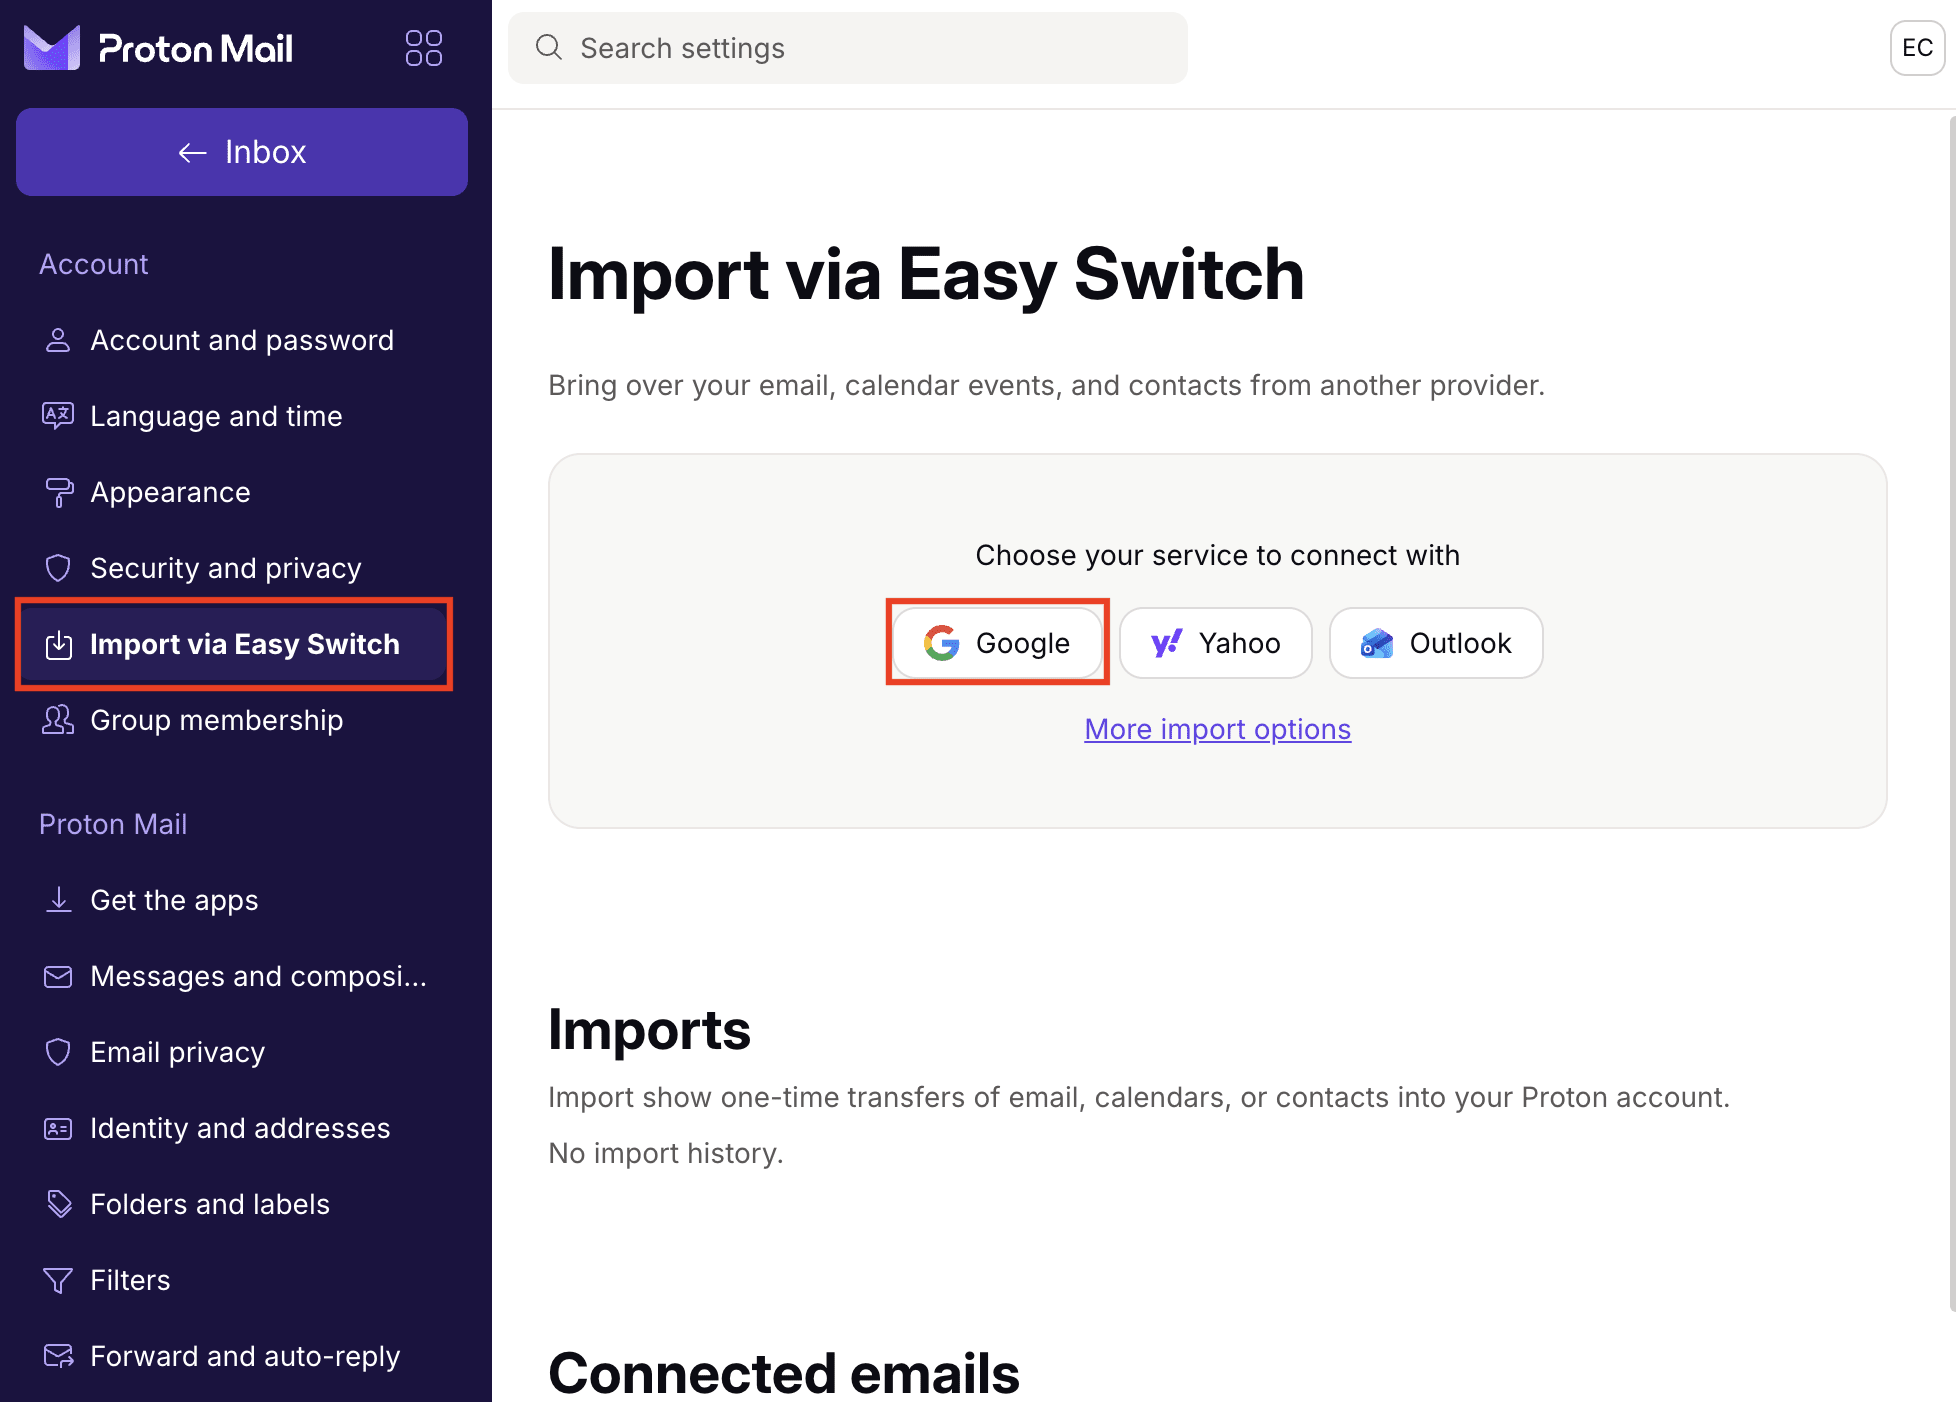Image resolution: width=1956 pixels, height=1402 pixels.
Task: Click the Email privacy shield icon
Action: point(58,1052)
